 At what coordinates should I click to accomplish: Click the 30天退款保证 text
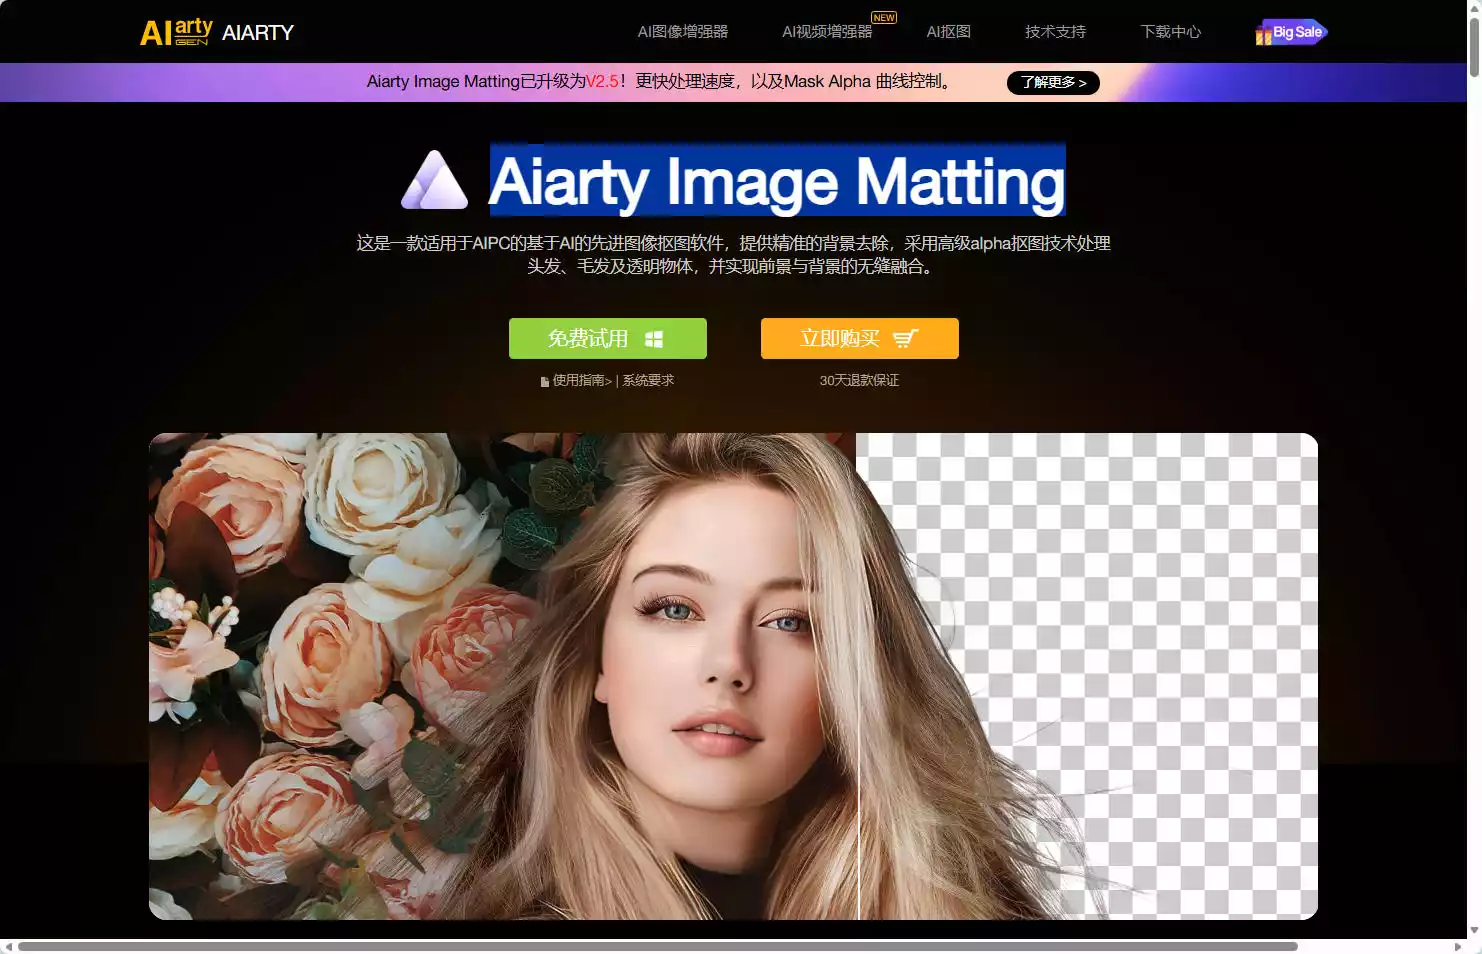(x=859, y=380)
